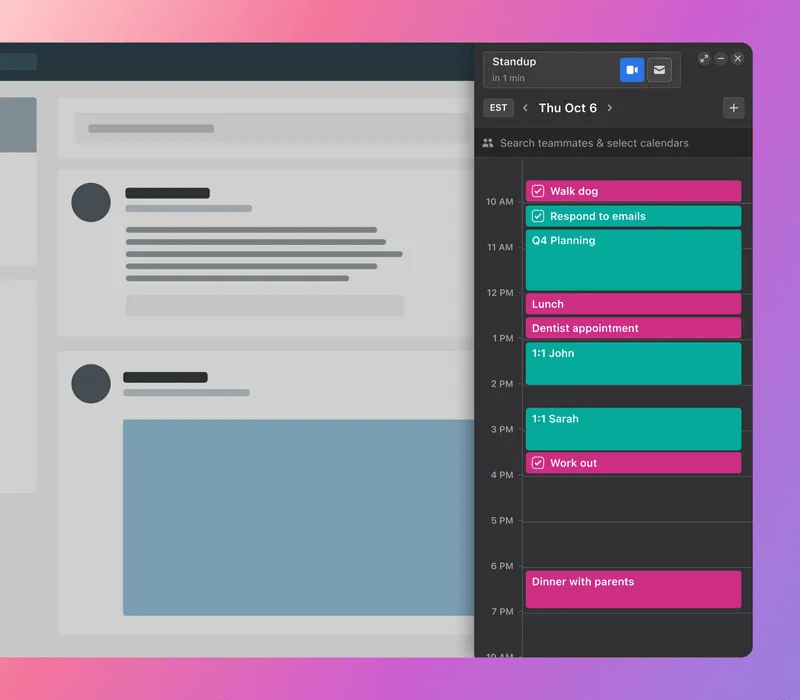Click the teammates people icon
800x700 pixels.
click(488, 143)
